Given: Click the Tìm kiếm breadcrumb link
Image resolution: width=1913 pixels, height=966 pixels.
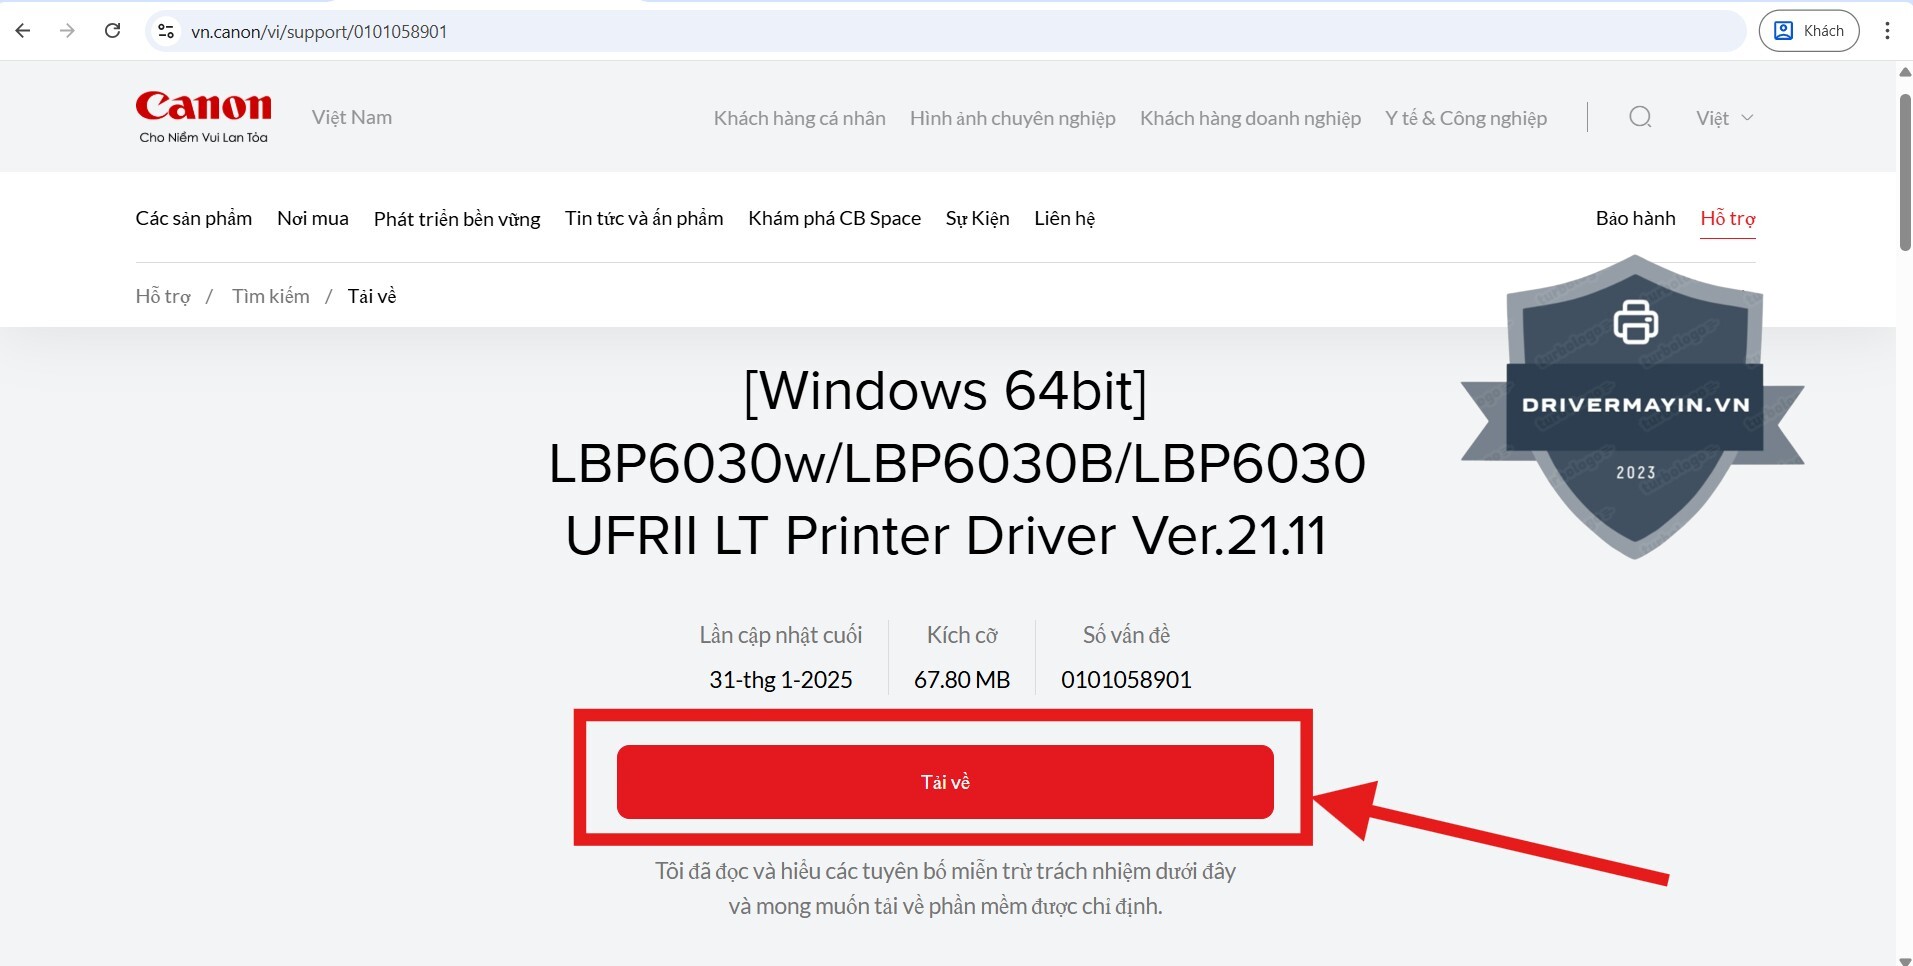Looking at the screenshot, I should [x=271, y=296].
